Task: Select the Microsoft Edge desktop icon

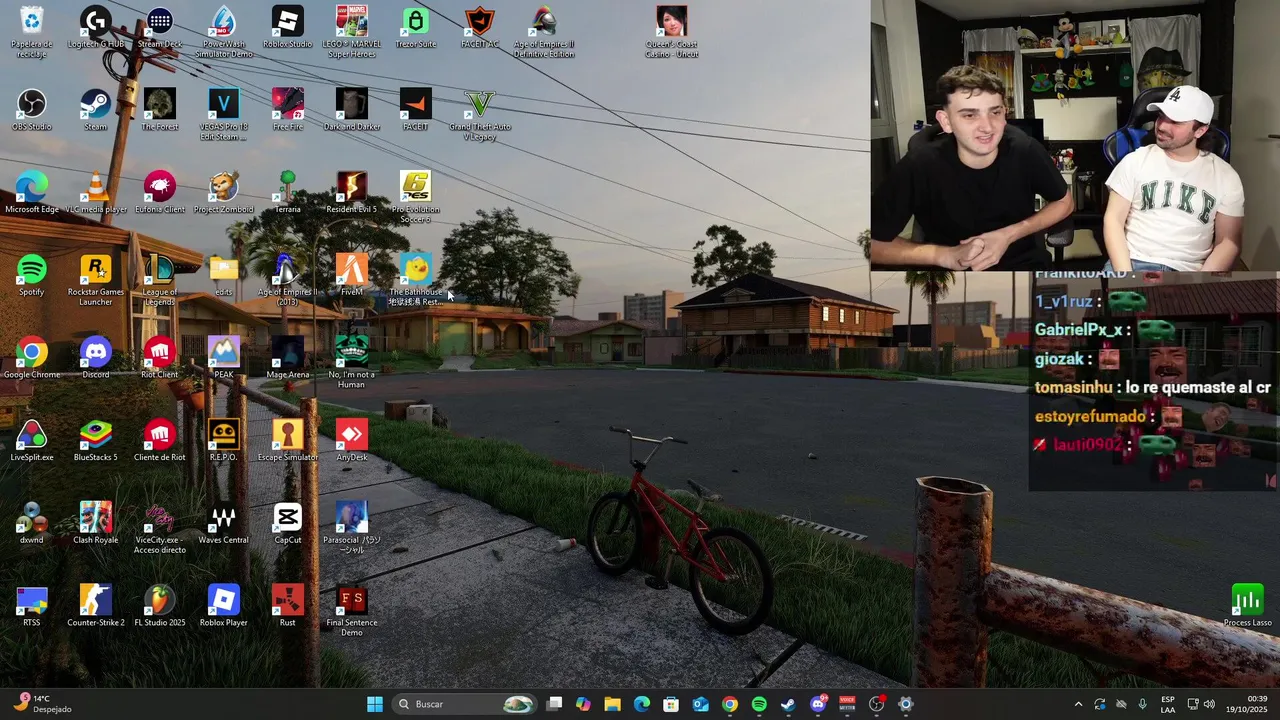Action: 32,192
